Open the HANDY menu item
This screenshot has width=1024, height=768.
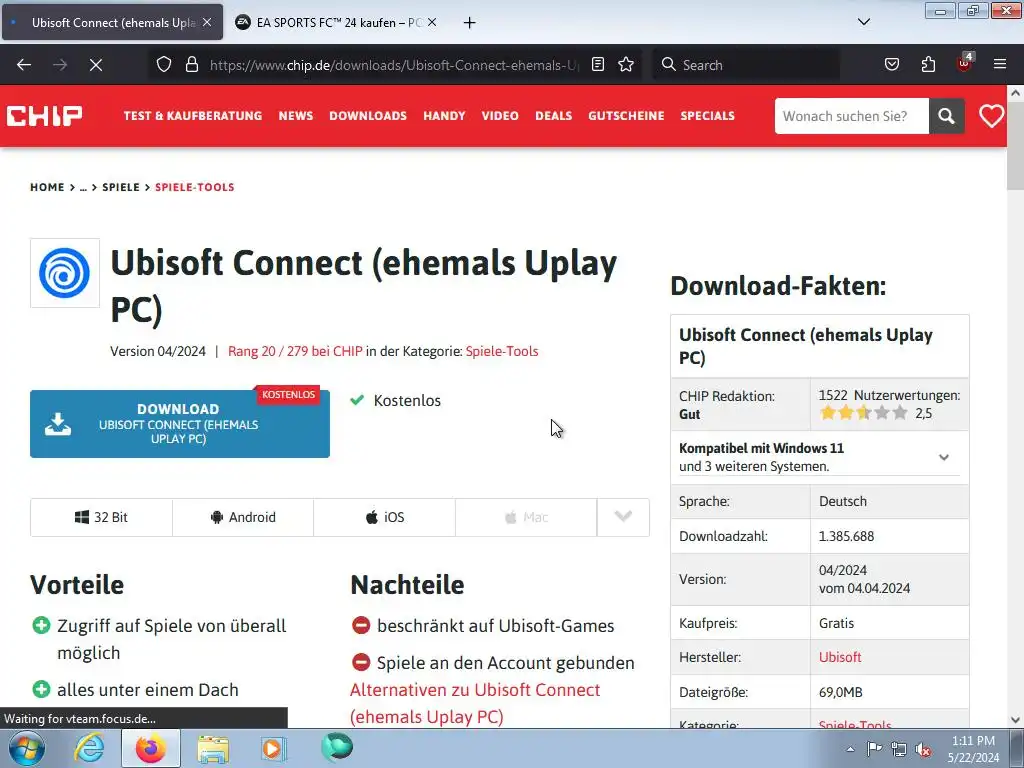(444, 116)
